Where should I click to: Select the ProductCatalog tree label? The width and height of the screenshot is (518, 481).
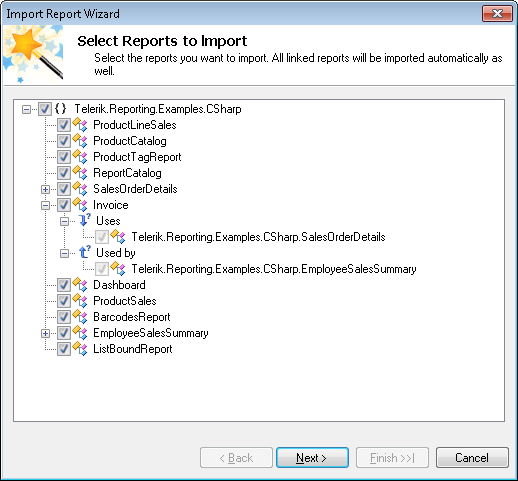coord(130,141)
